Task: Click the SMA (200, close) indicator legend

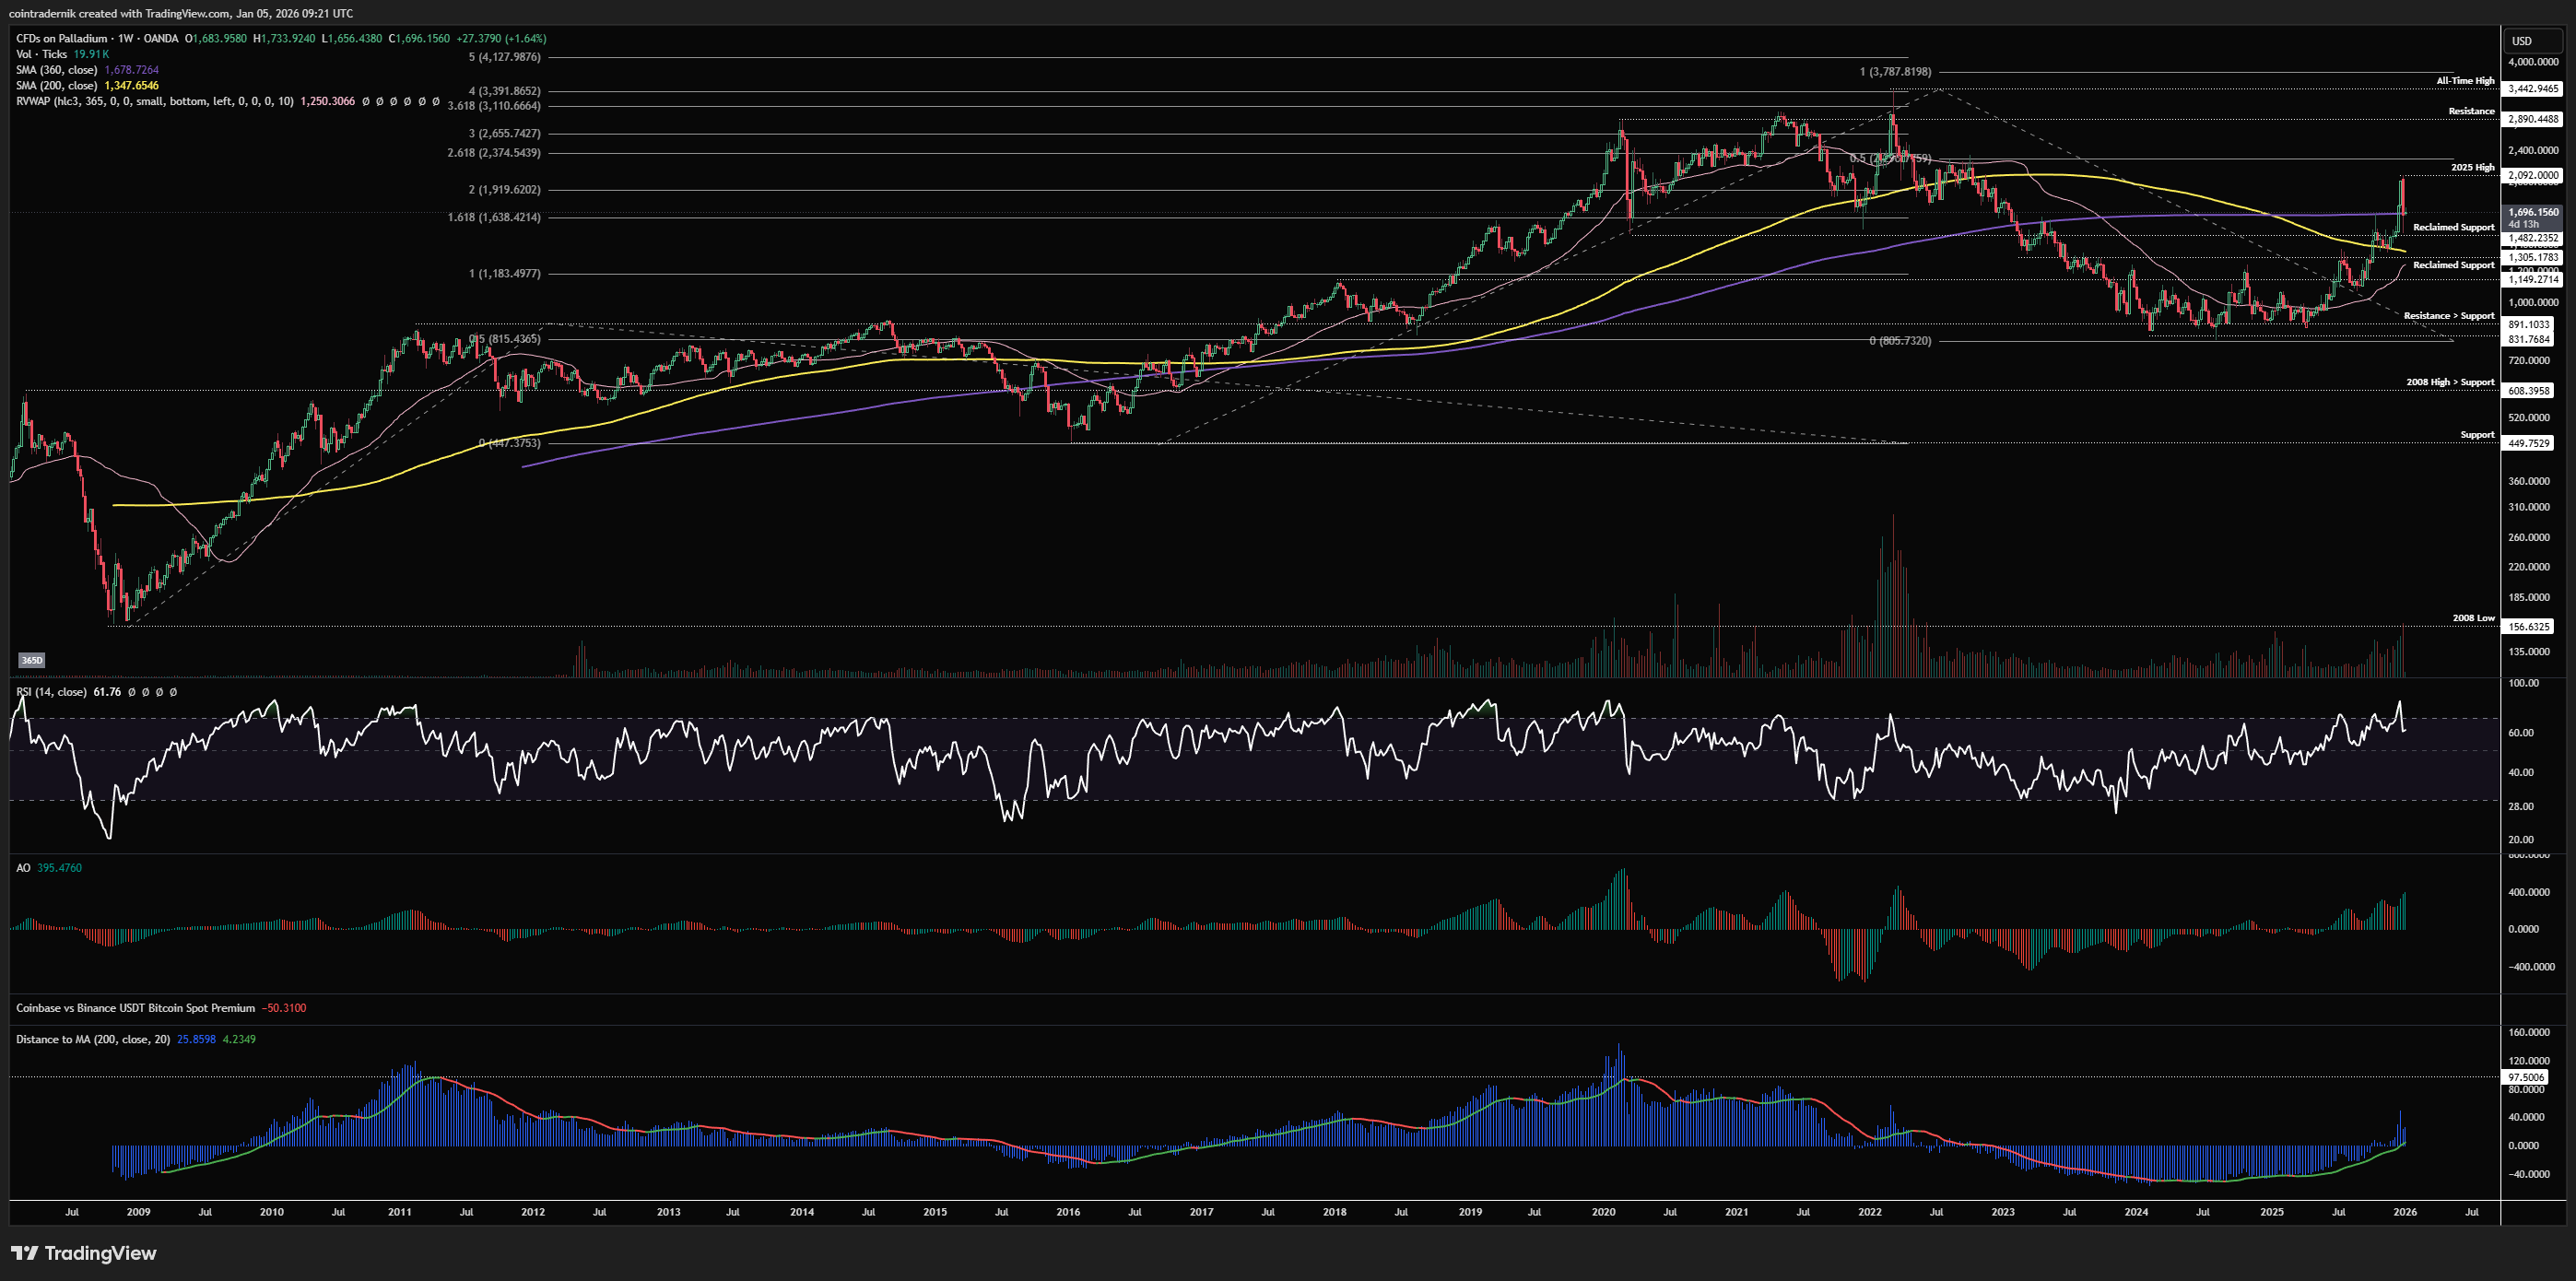Action: coord(57,86)
